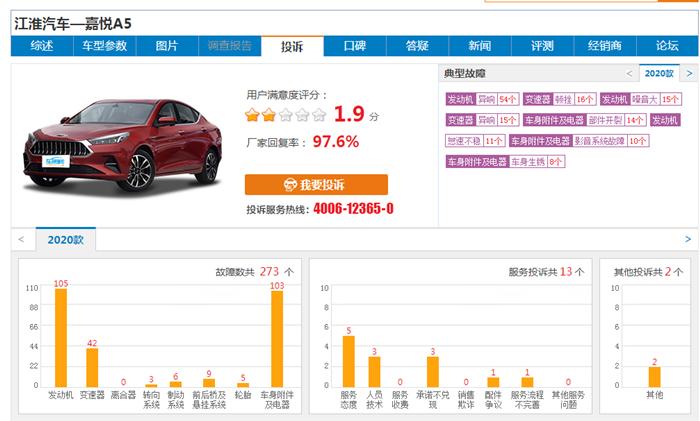The height and width of the screenshot is (421, 700).
Task: Click the red JAC A5 car image
Action: tap(123, 147)
